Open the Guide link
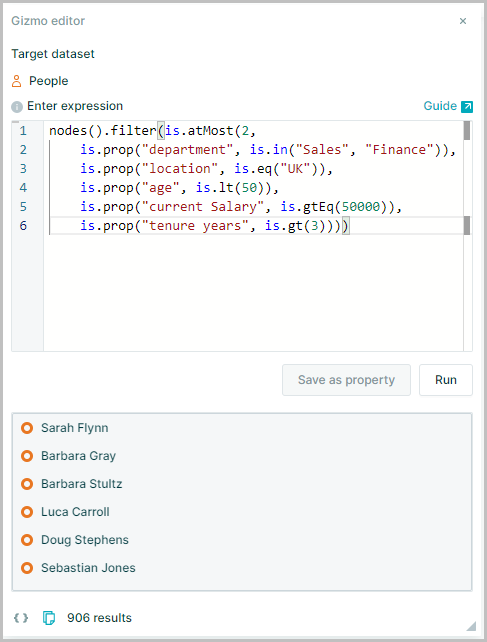 click(x=440, y=106)
